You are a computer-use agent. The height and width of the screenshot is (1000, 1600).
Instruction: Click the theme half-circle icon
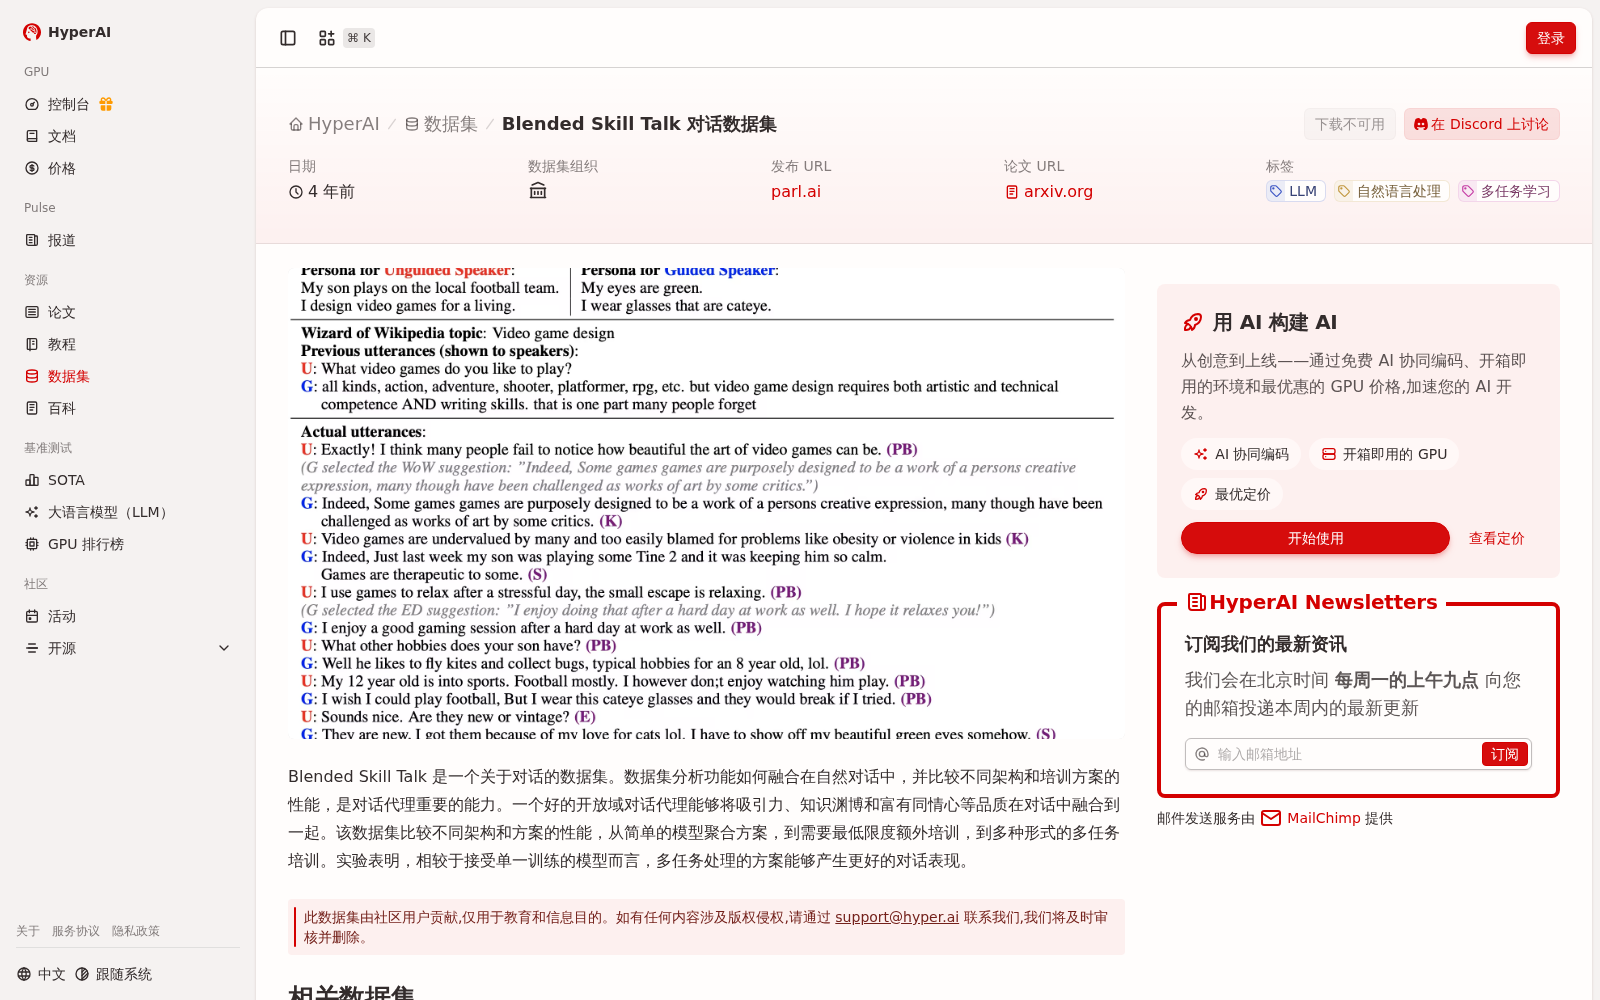pyautogui.click(x=82, y=974)
